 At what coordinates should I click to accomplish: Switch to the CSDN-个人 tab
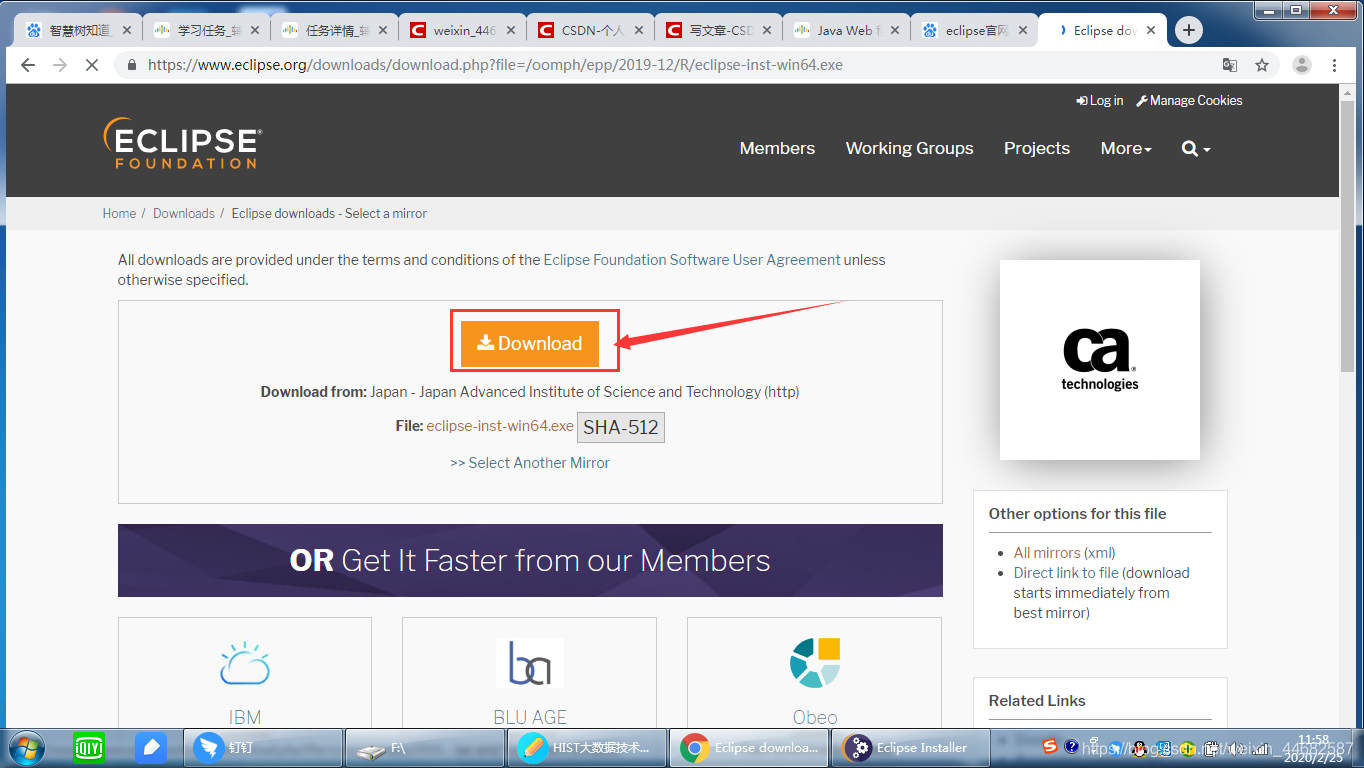click(x=590, y=30)
